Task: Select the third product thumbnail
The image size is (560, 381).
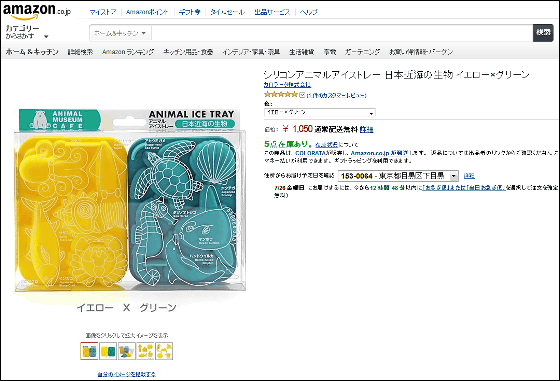Action: pyautogui.click(x=127, y=351)
